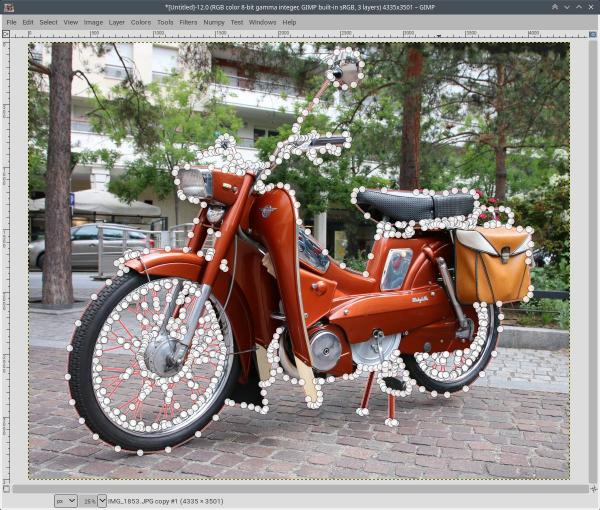Click the GIMP app icon in title bar

tap(8, 7)
